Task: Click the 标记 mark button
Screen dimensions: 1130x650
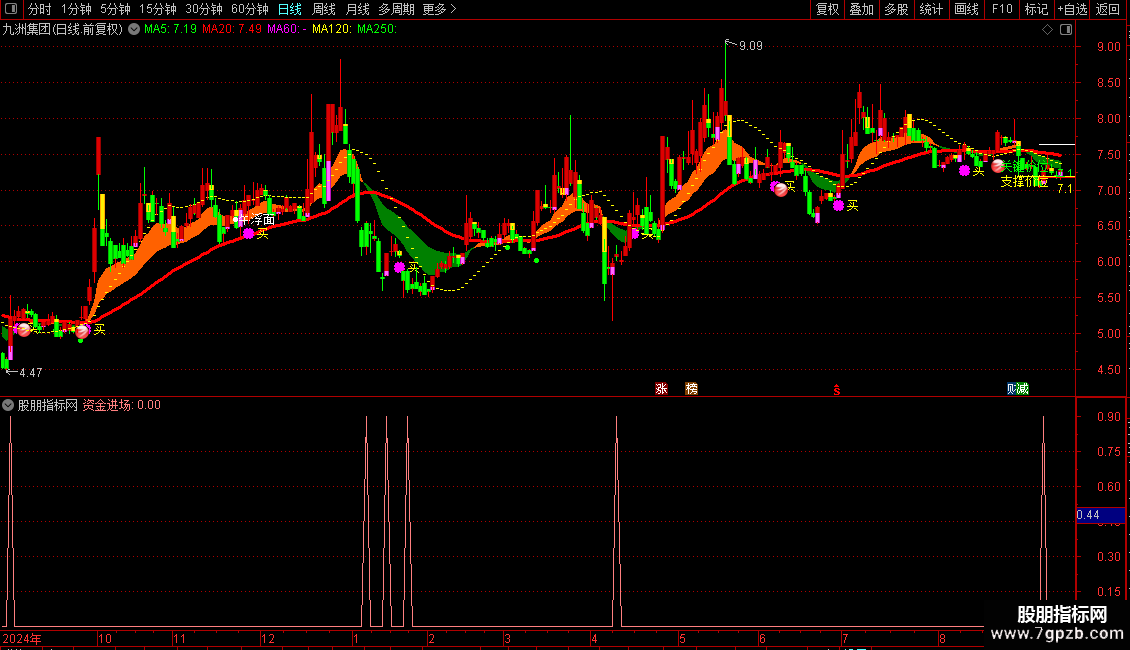Action: pos(1036,9)
